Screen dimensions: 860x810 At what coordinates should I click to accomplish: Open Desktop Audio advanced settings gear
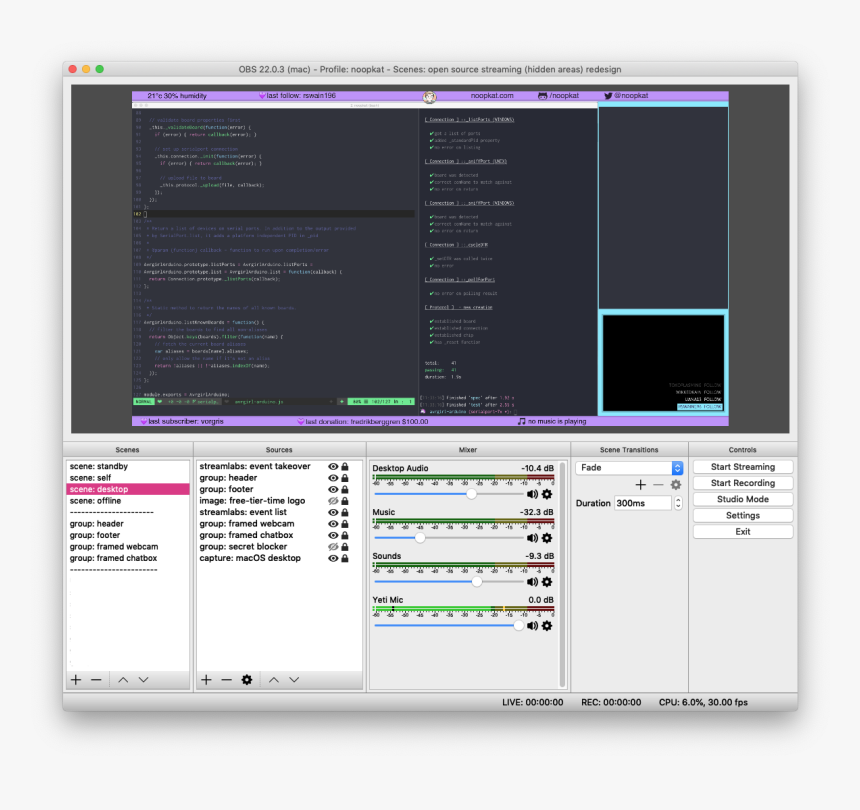point(545,494)
